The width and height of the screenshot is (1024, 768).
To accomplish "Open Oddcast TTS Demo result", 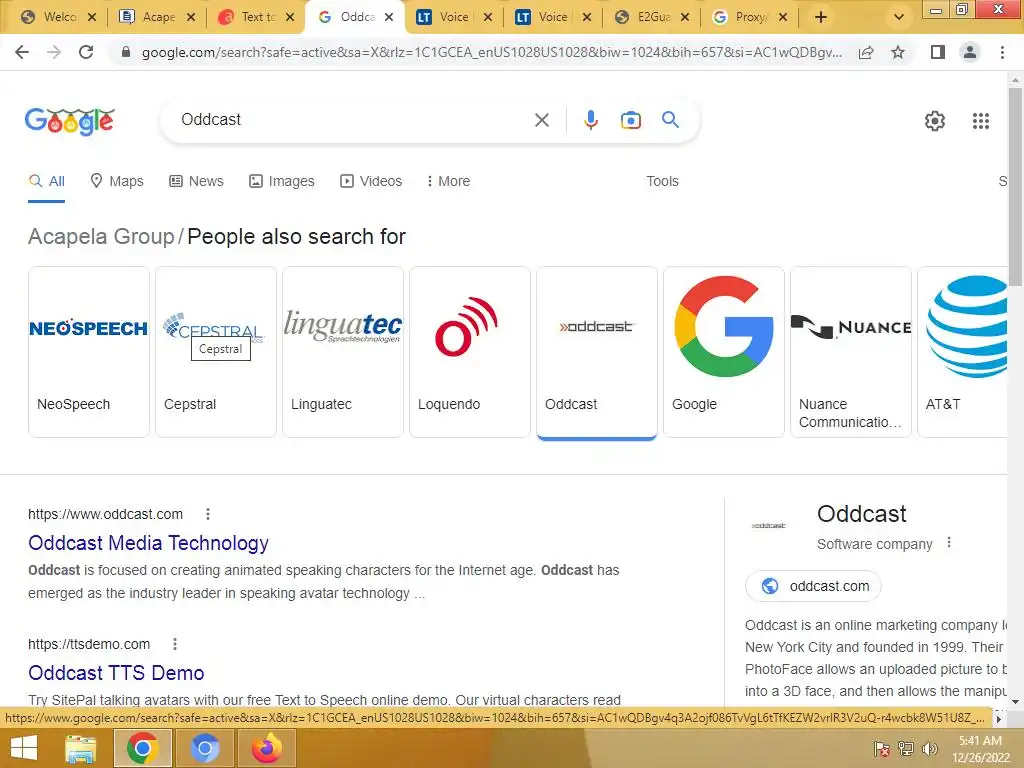I will 116,673.
